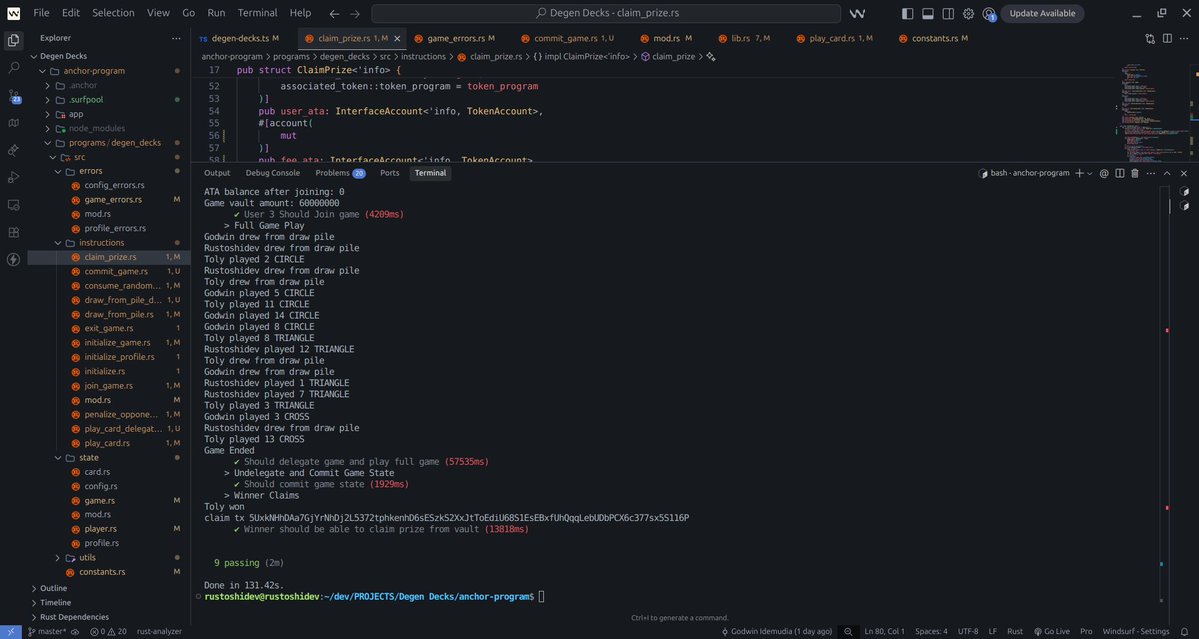Screen dimensions: 1199x639
Task: Open the account profile icon with badge
Action: coord(989,14)
